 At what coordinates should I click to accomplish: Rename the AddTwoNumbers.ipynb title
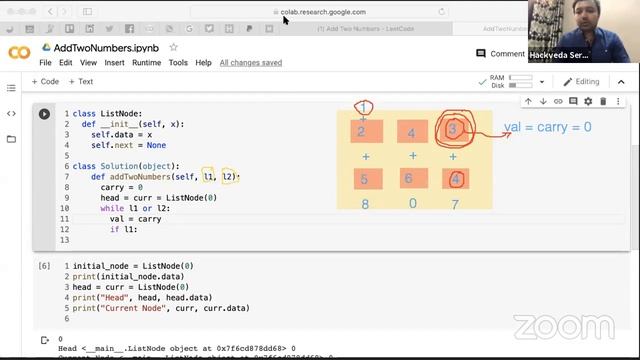106,48
